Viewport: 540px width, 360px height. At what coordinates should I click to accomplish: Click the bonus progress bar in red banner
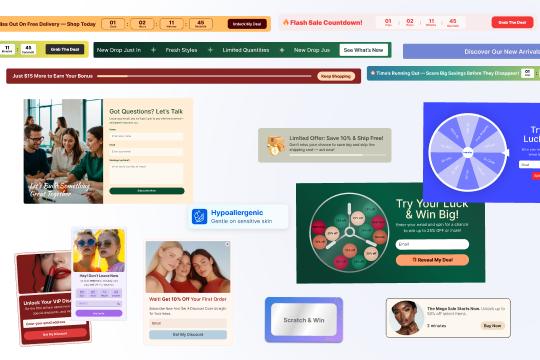pyautogui.click(x=204, y=76)
